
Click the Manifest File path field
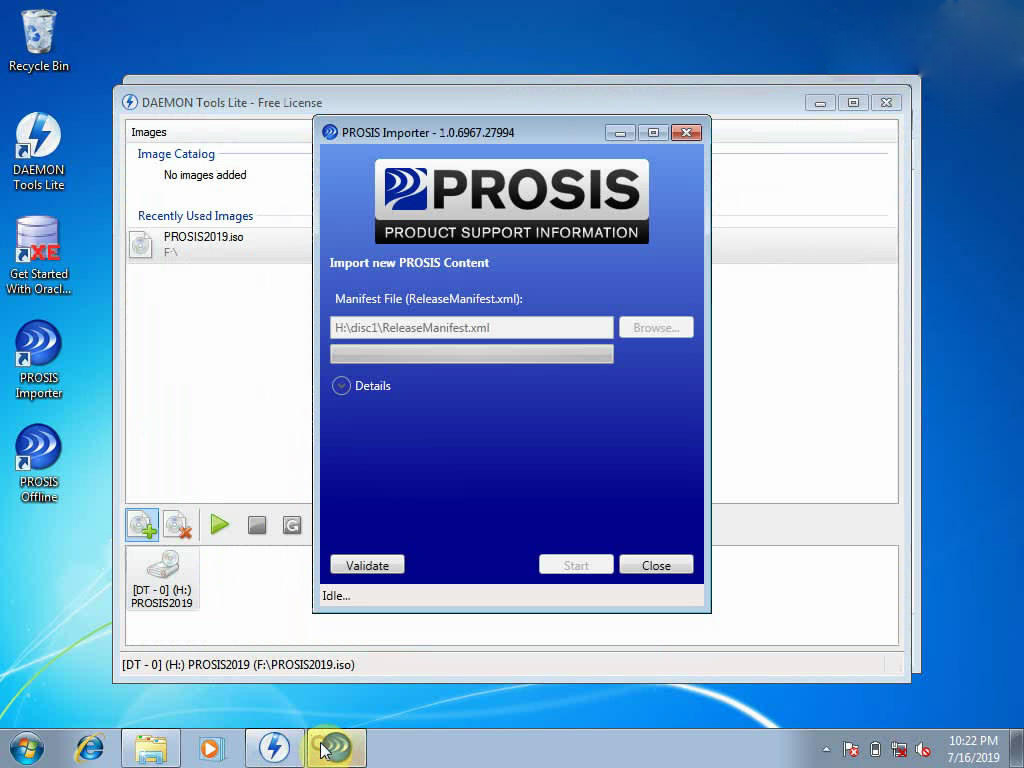(471, 328)
